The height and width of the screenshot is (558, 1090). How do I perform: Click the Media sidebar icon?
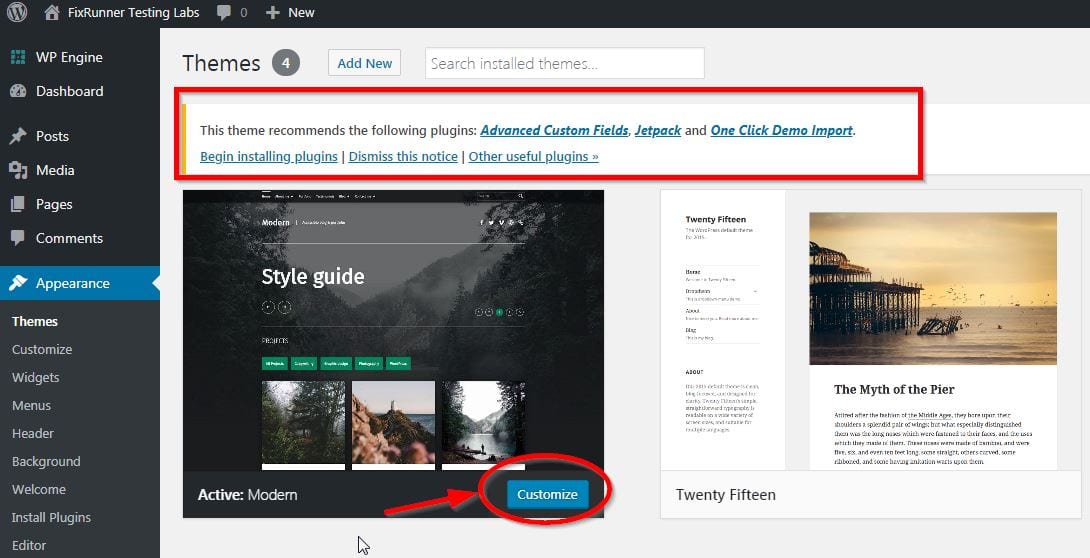(x=18, y=170)
